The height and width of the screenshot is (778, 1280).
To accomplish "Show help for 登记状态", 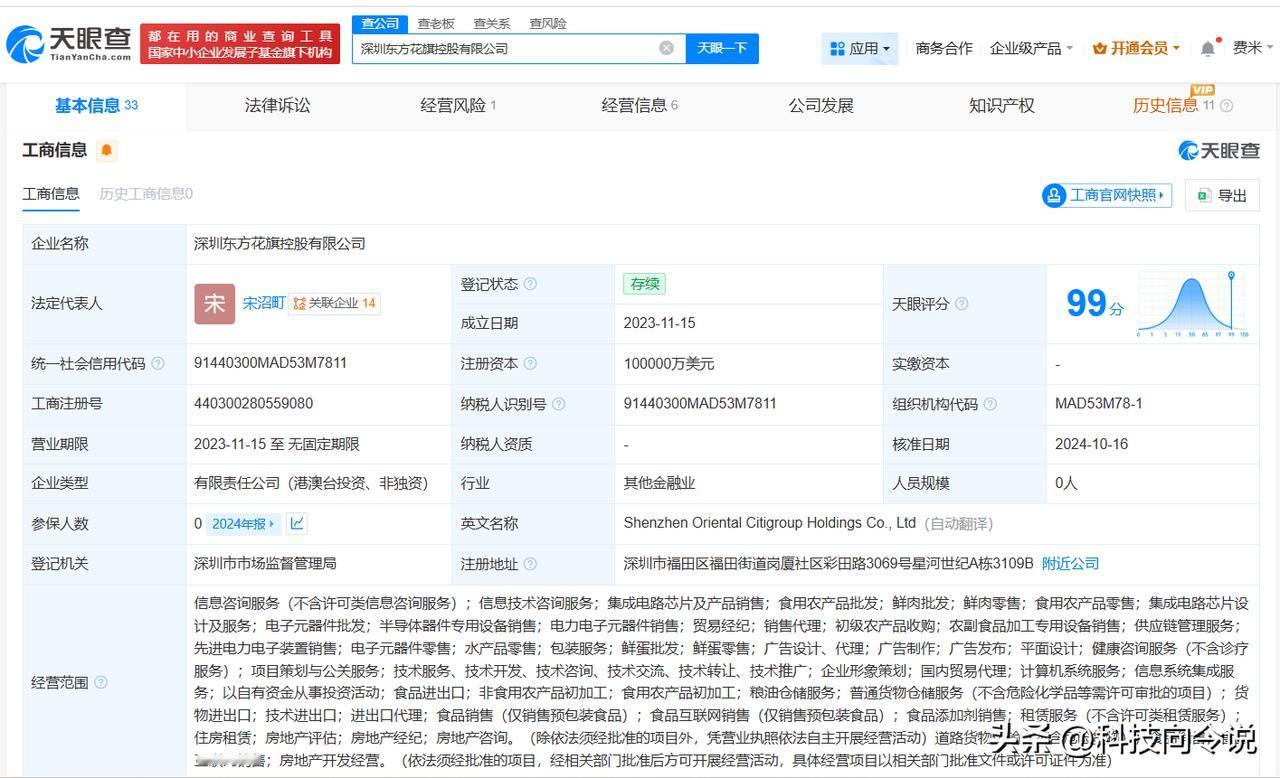I will point(530,284).
